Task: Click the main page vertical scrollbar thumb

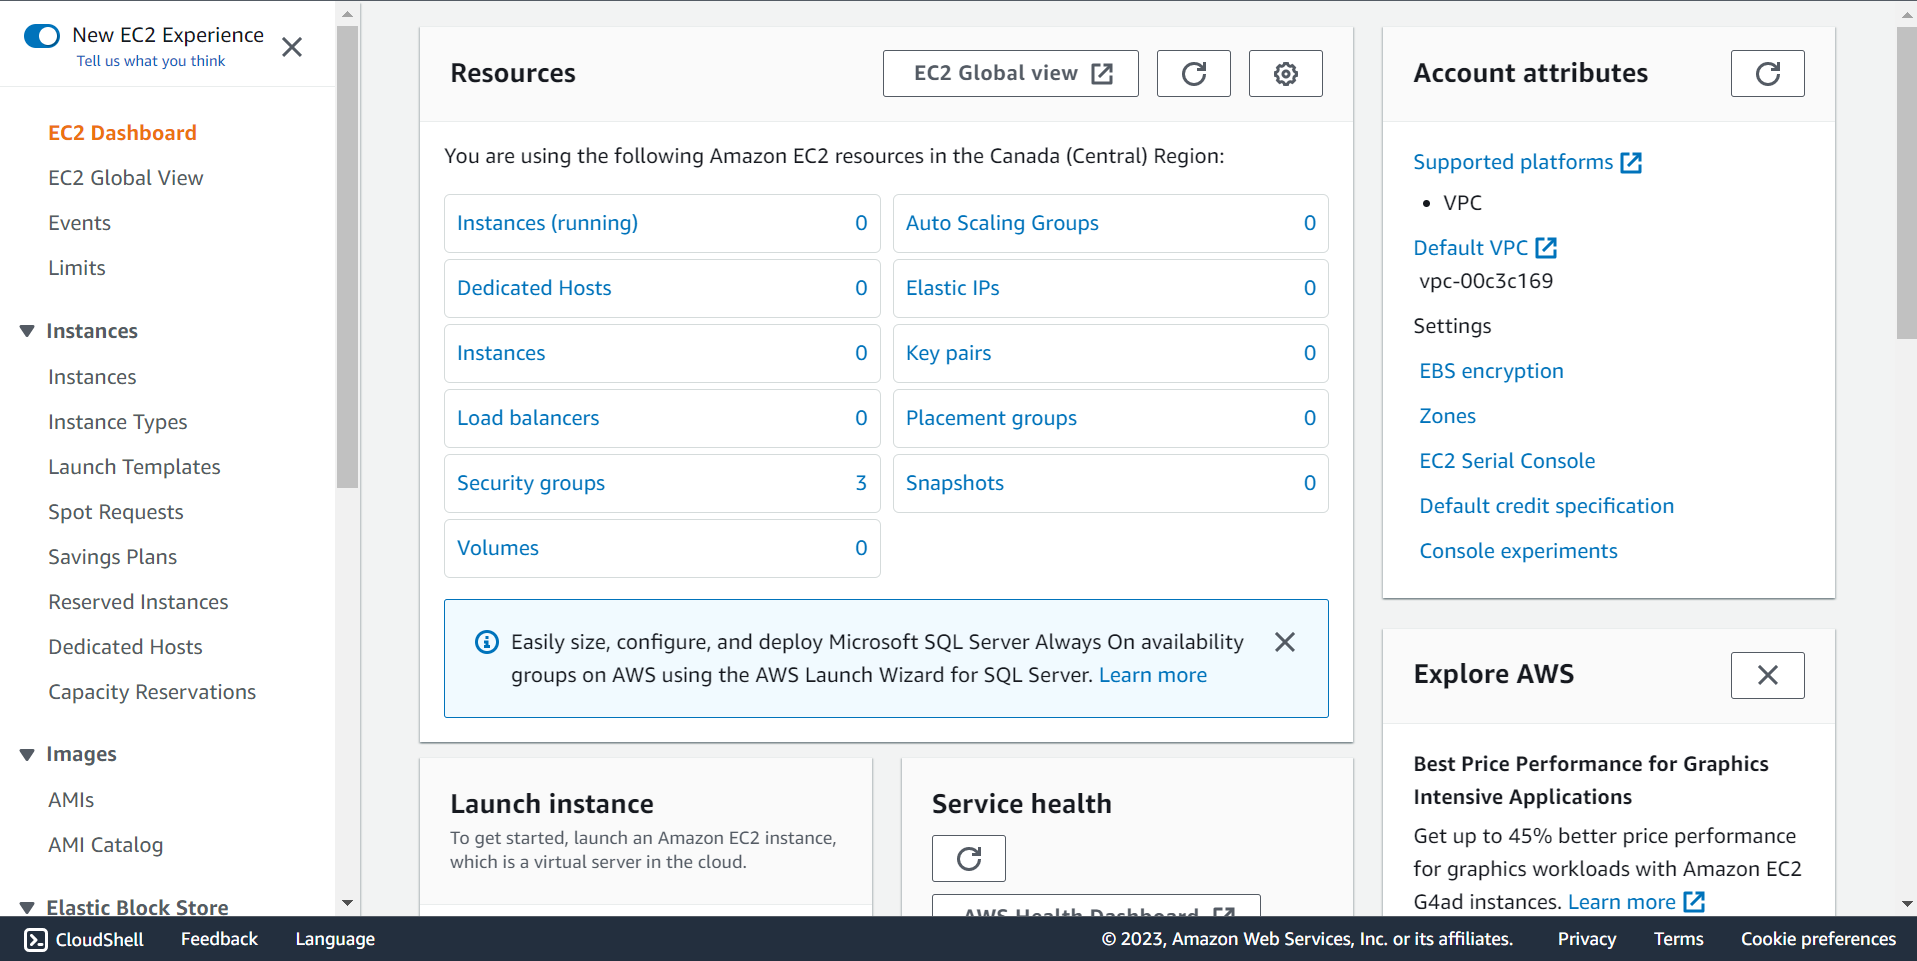Action: [1906, 183]
